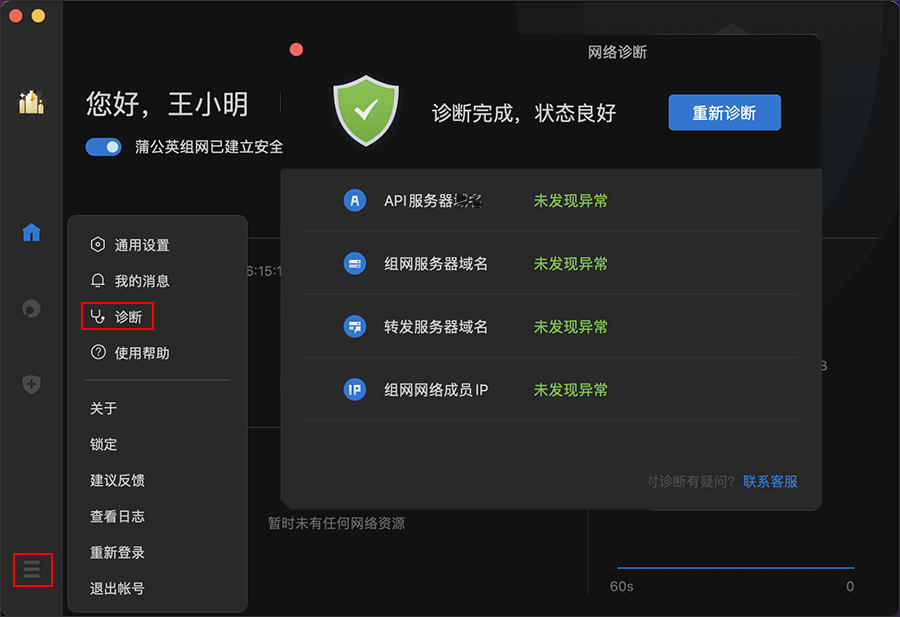This screenshot has height=617, width=900.
Task: Close the 网络诊断 dialog window
Action: point(296,49)
